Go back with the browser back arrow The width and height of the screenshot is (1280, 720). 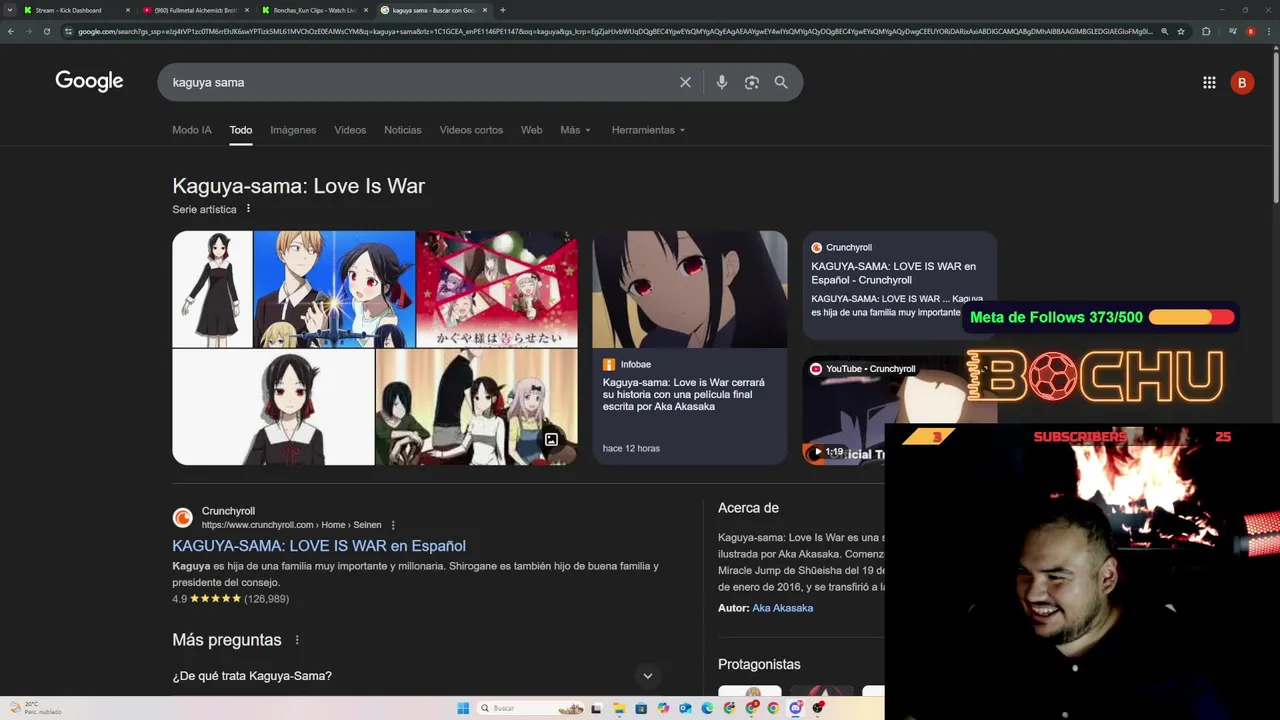11,31
